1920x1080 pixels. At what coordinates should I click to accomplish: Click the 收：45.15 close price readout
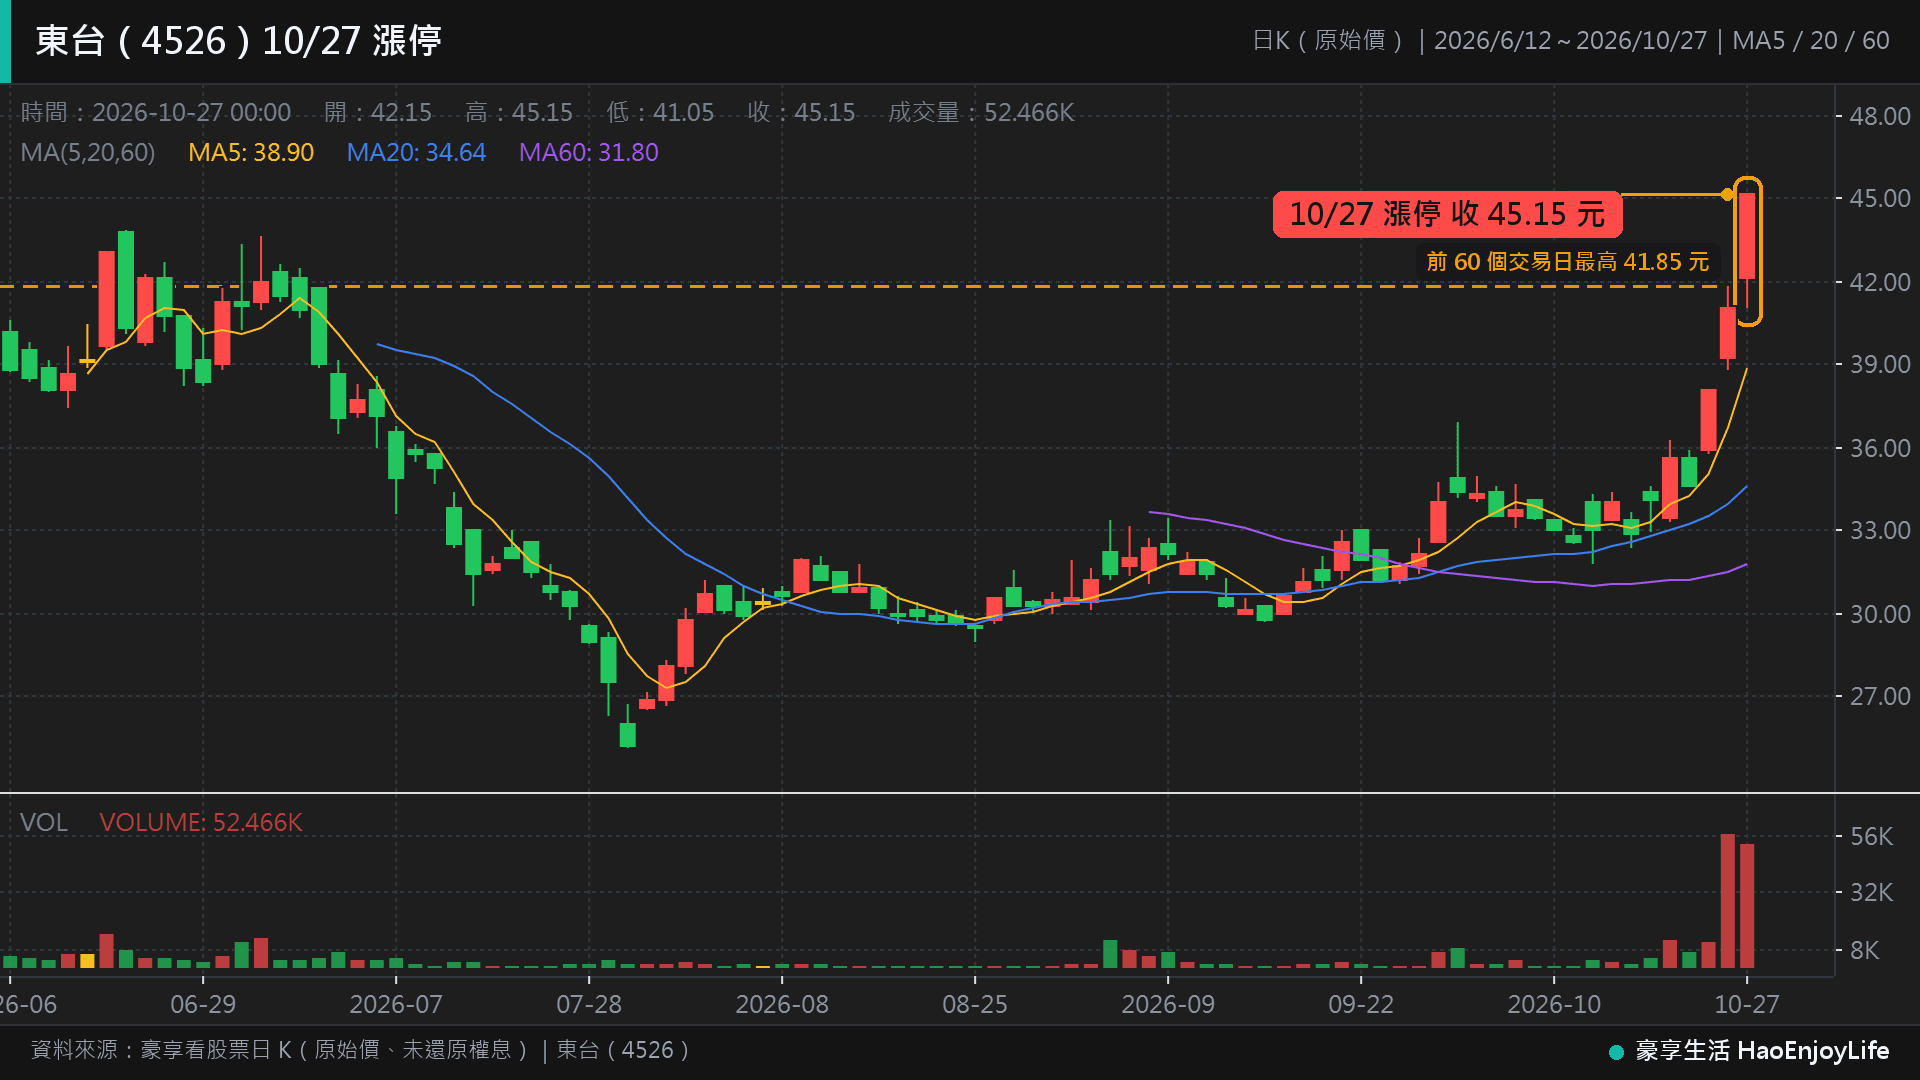(801, 112)
